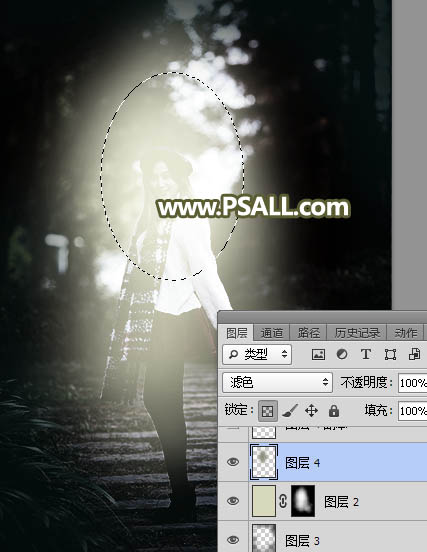Hide layer 图层 4 via eye icon
Viewport: 427px width, 552px height.
233,462
